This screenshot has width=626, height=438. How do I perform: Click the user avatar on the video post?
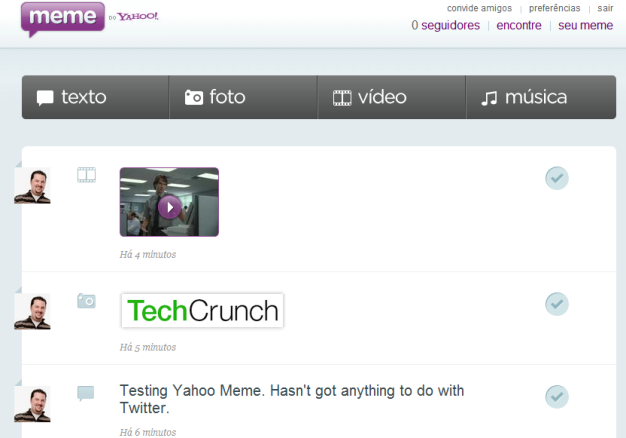(33, 185)
